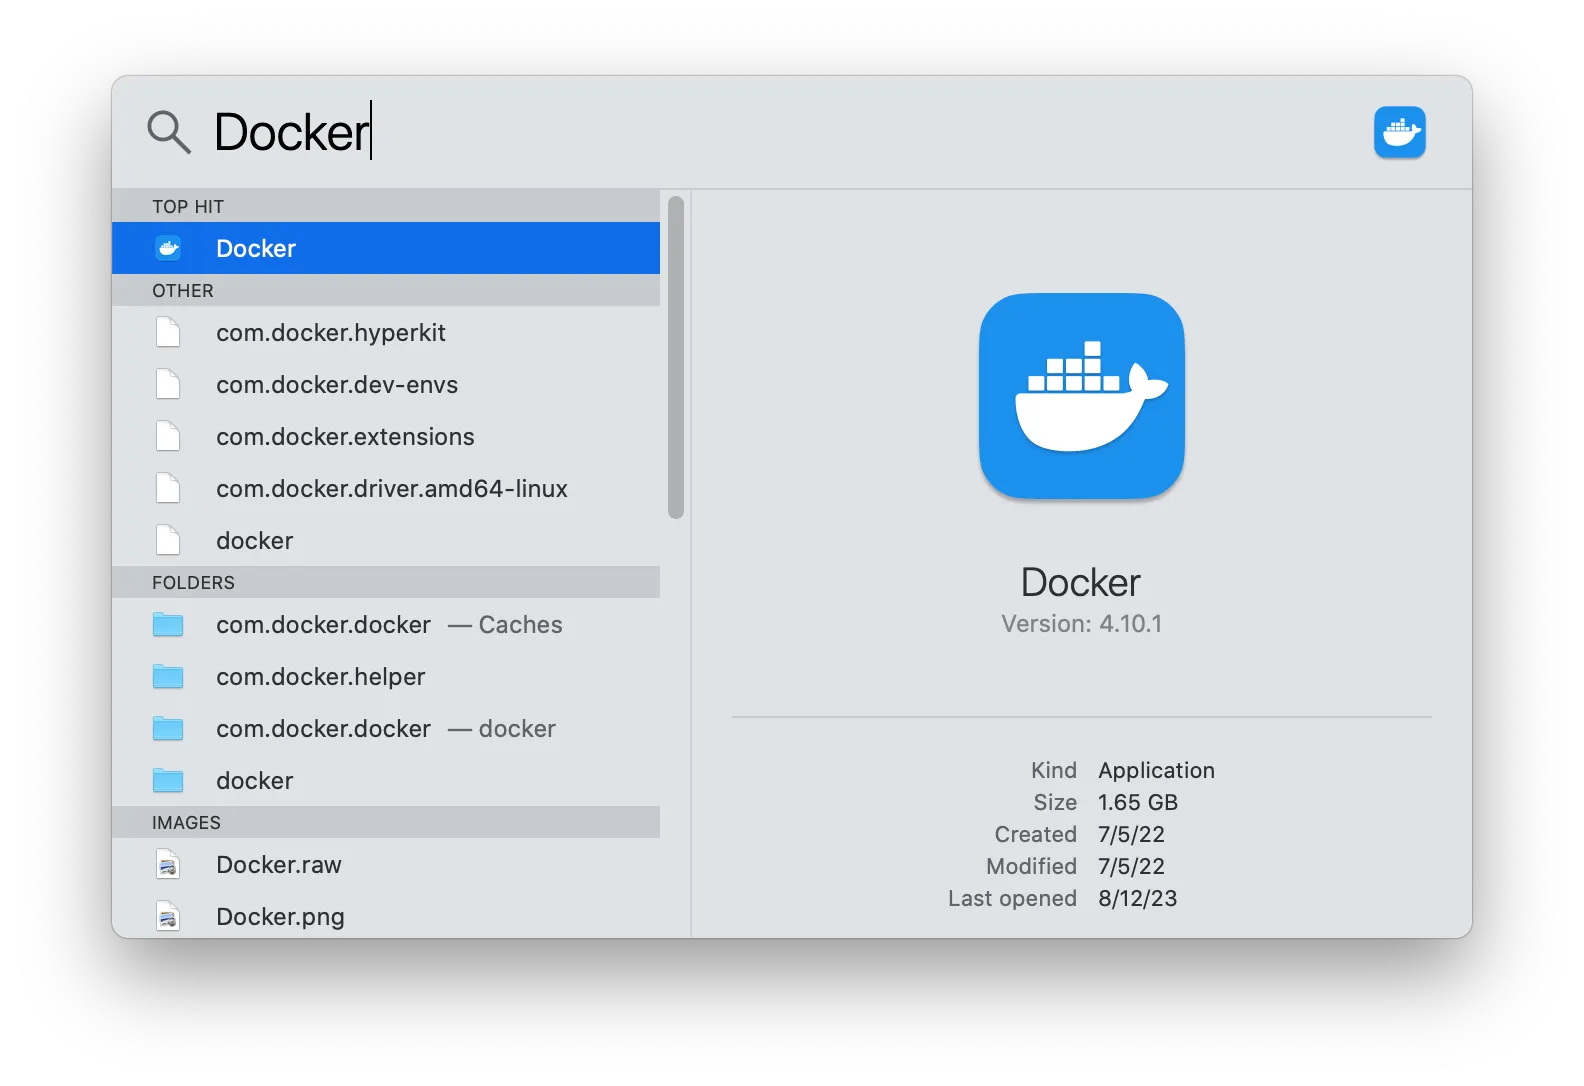The height and width of the screenshot is (1086, 1584).
Task: Select the com.docker.helper folder icon
Action: [x=168, y=677]
